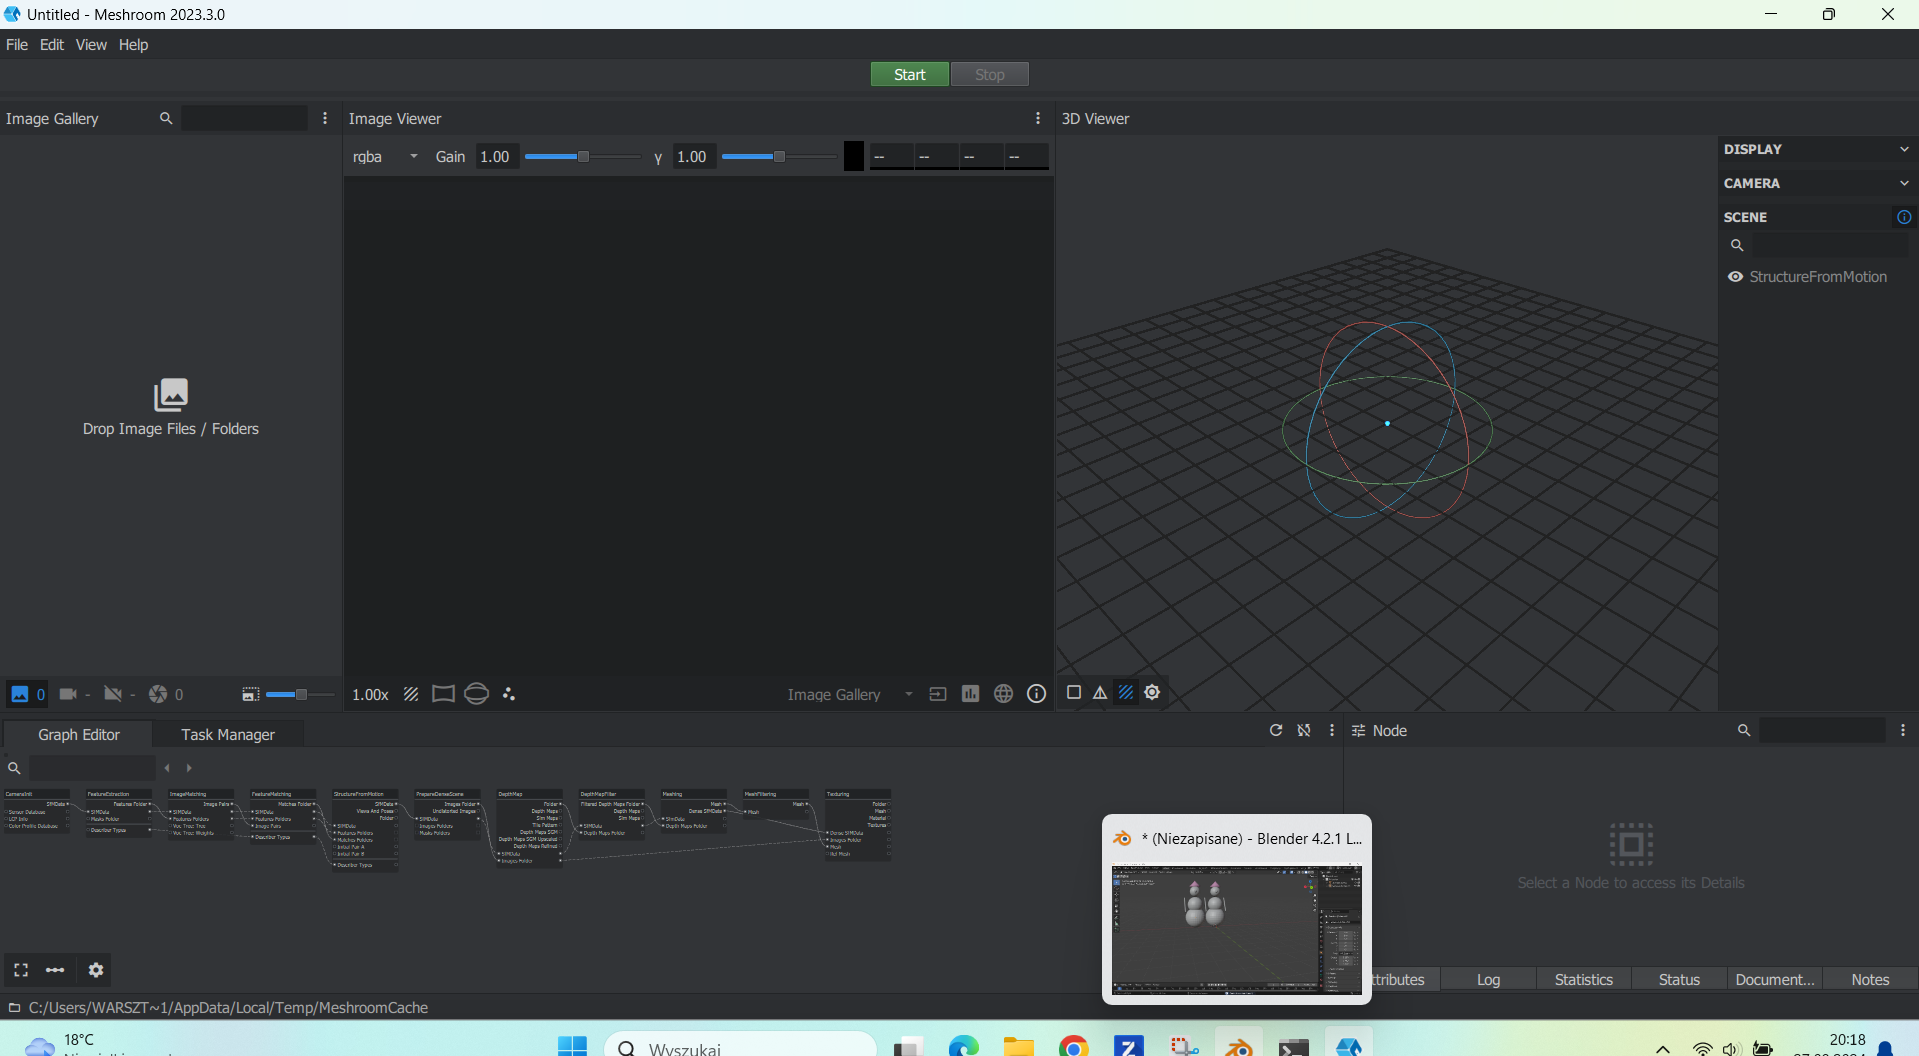Click the SCENE info icon
This screenshot has width=1919, height=1056.
tap(1904, 217)
